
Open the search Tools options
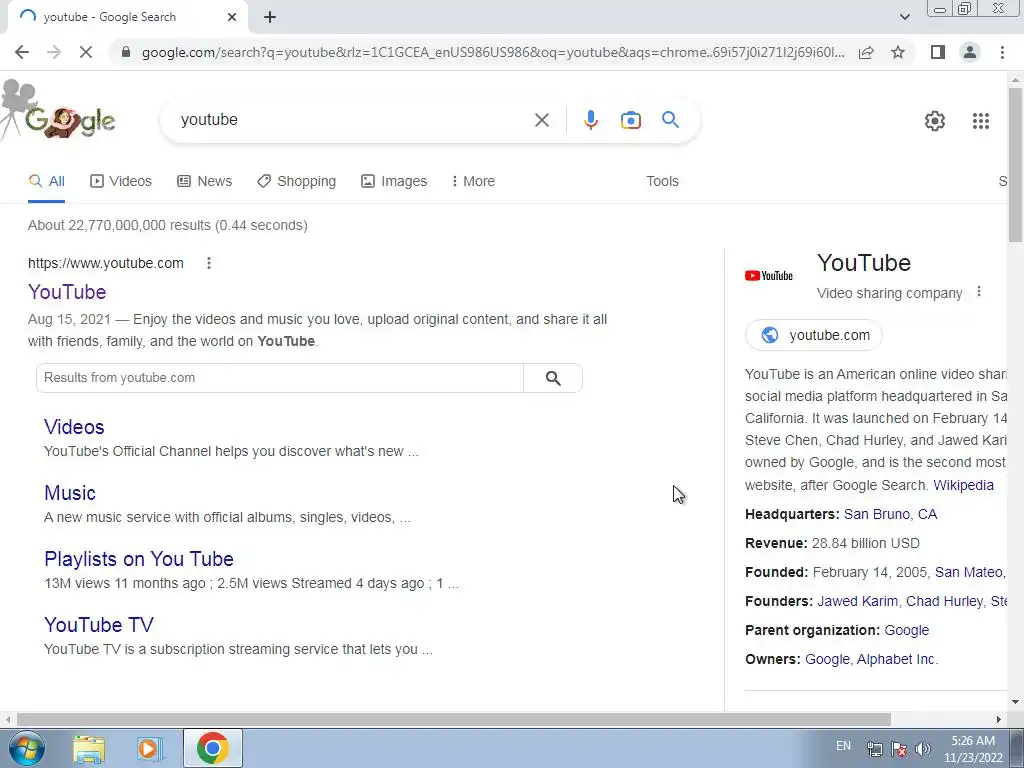662,182
